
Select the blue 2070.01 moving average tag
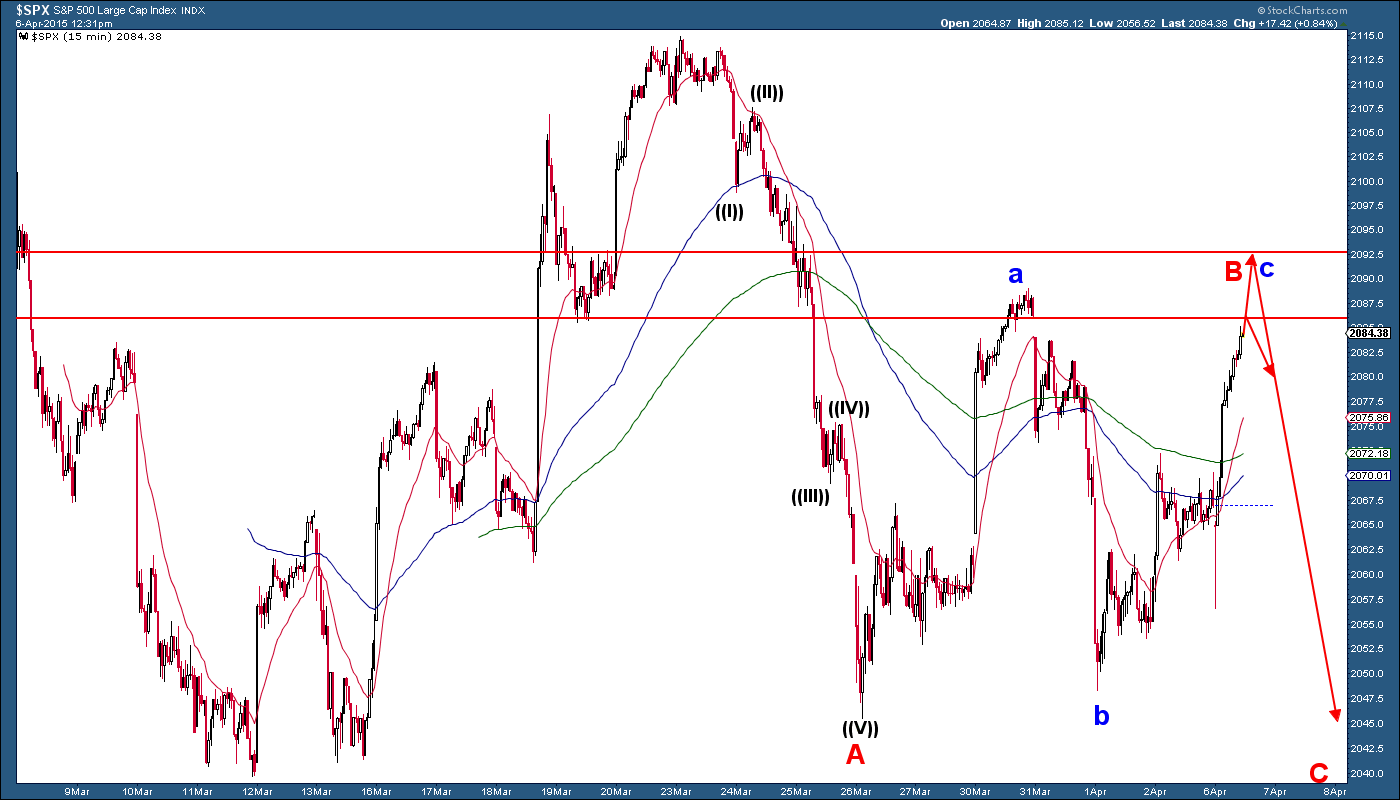[x=1367, y=475]
